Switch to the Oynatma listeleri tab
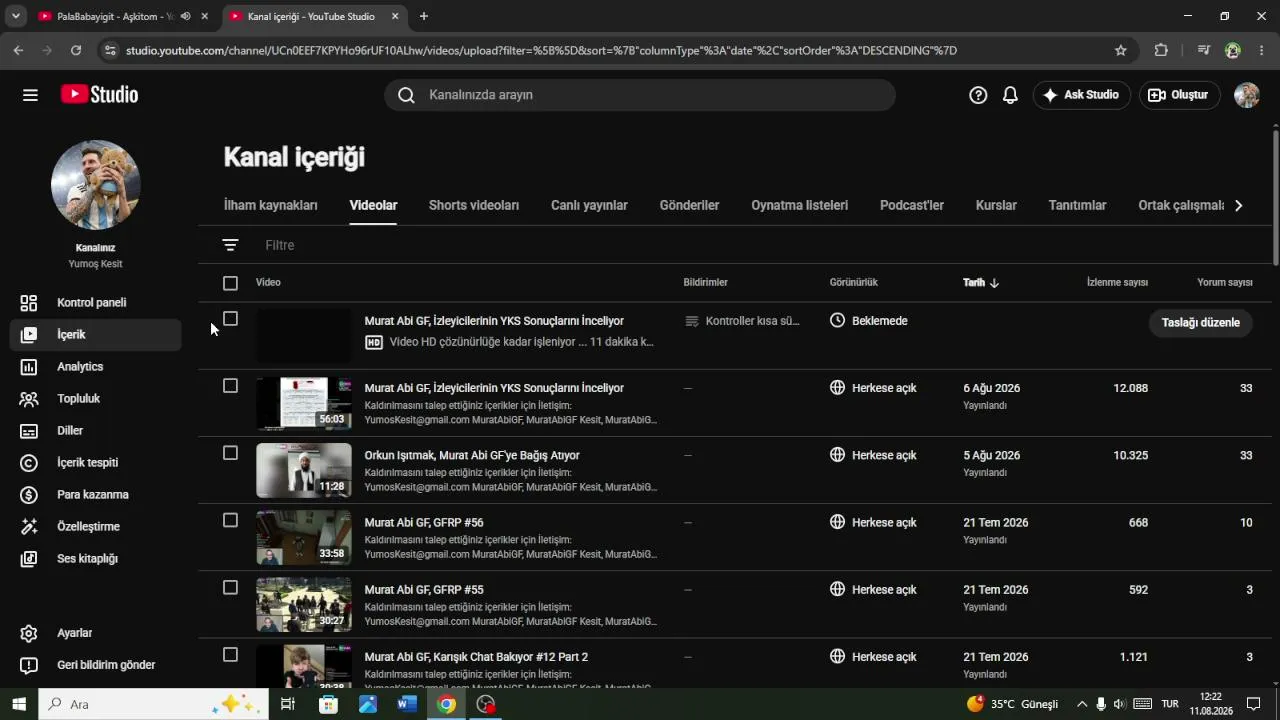Viewport: 1280px width, 720px height. 800,205
